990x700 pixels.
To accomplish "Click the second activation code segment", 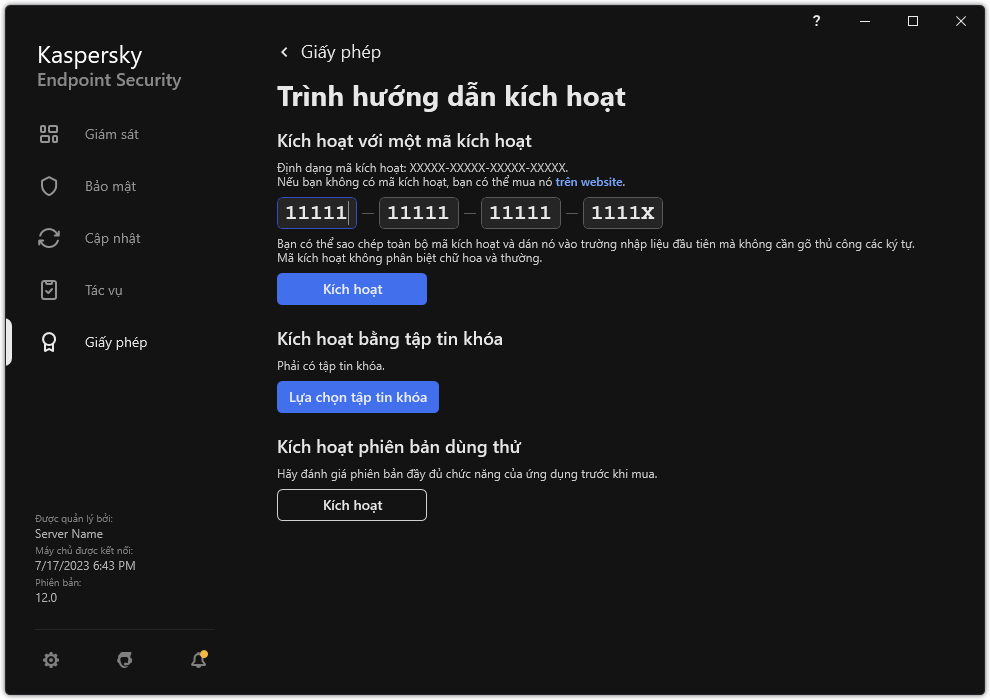I will pos(418,212).
